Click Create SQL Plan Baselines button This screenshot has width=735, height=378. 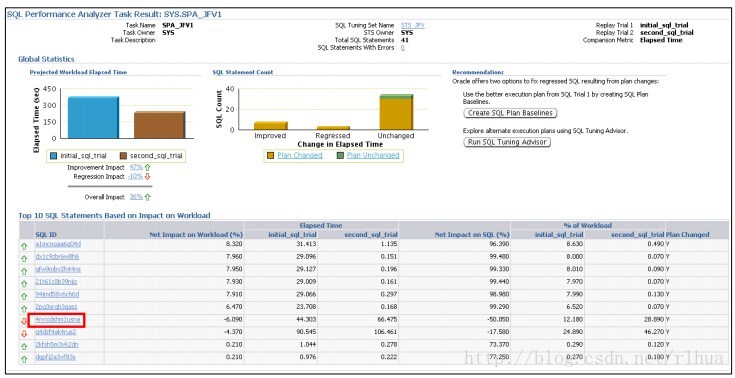click(510, 113)
